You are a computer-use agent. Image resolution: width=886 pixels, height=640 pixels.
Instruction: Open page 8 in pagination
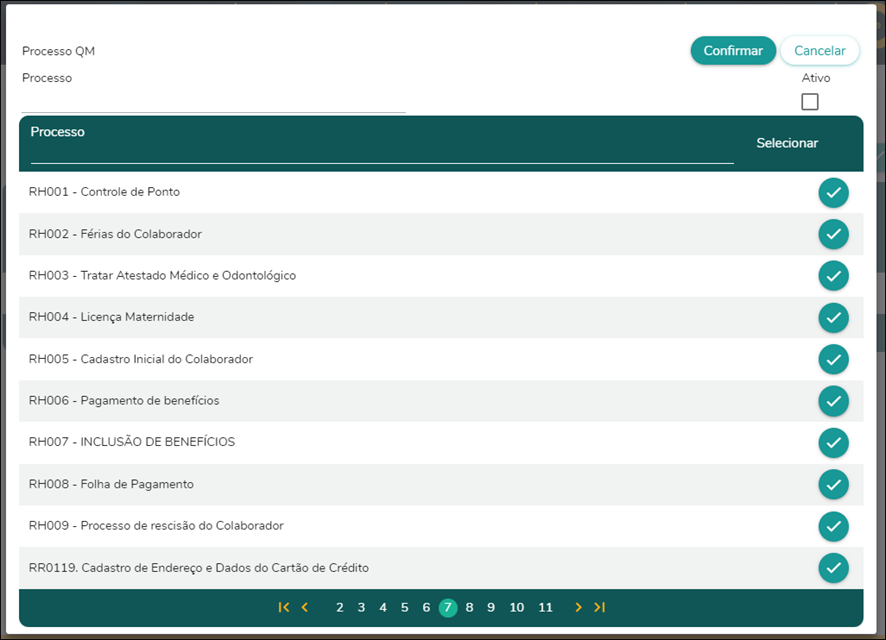469,607
